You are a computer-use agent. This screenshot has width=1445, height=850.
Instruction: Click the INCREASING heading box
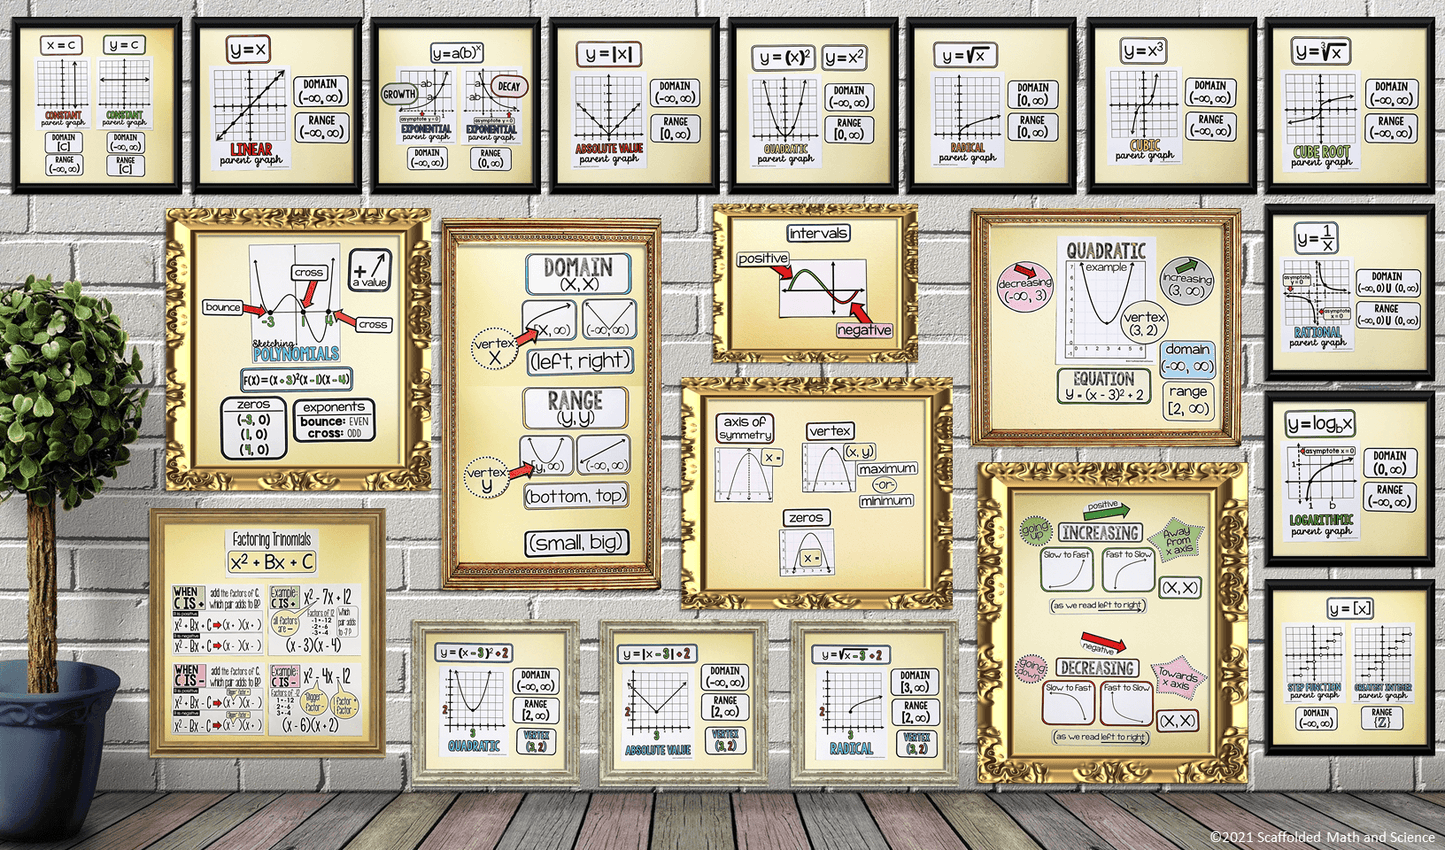1100,533
